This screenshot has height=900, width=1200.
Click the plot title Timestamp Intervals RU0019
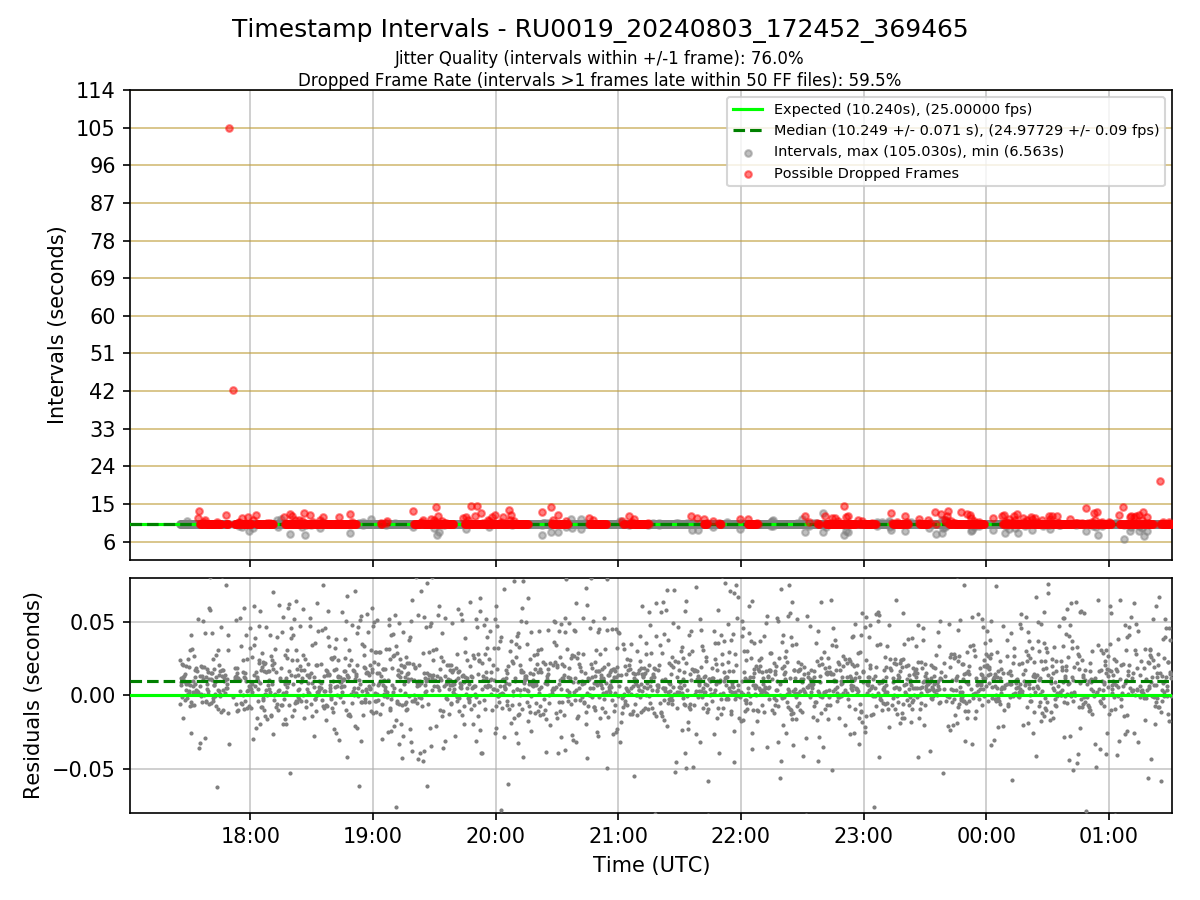point(600,29)
